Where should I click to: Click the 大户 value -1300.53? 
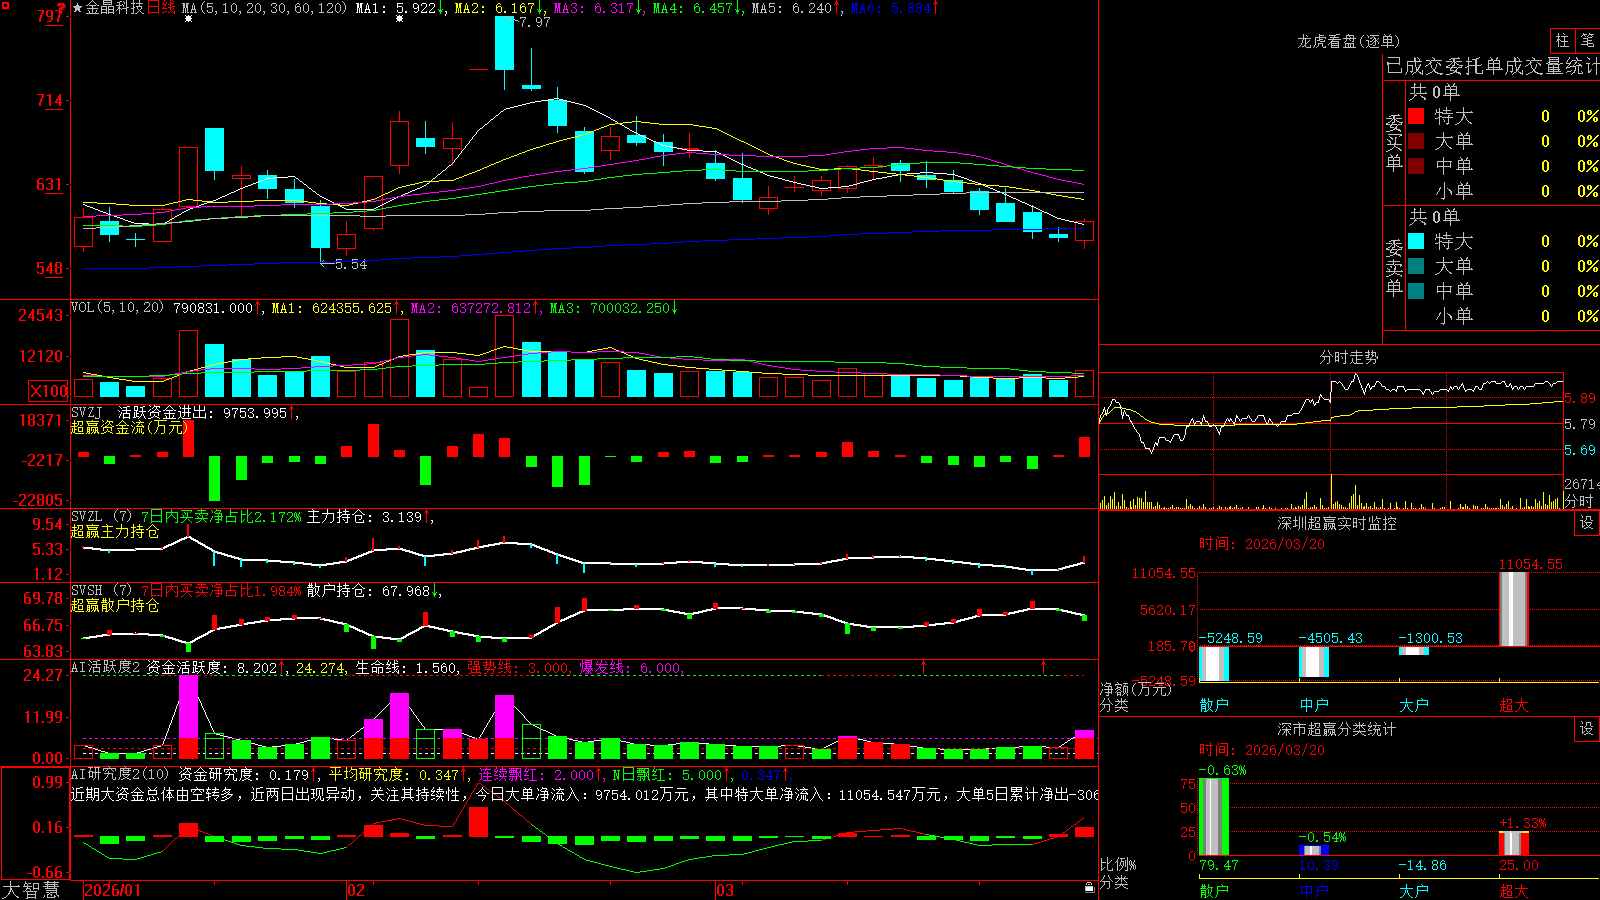pos(1430,638)
